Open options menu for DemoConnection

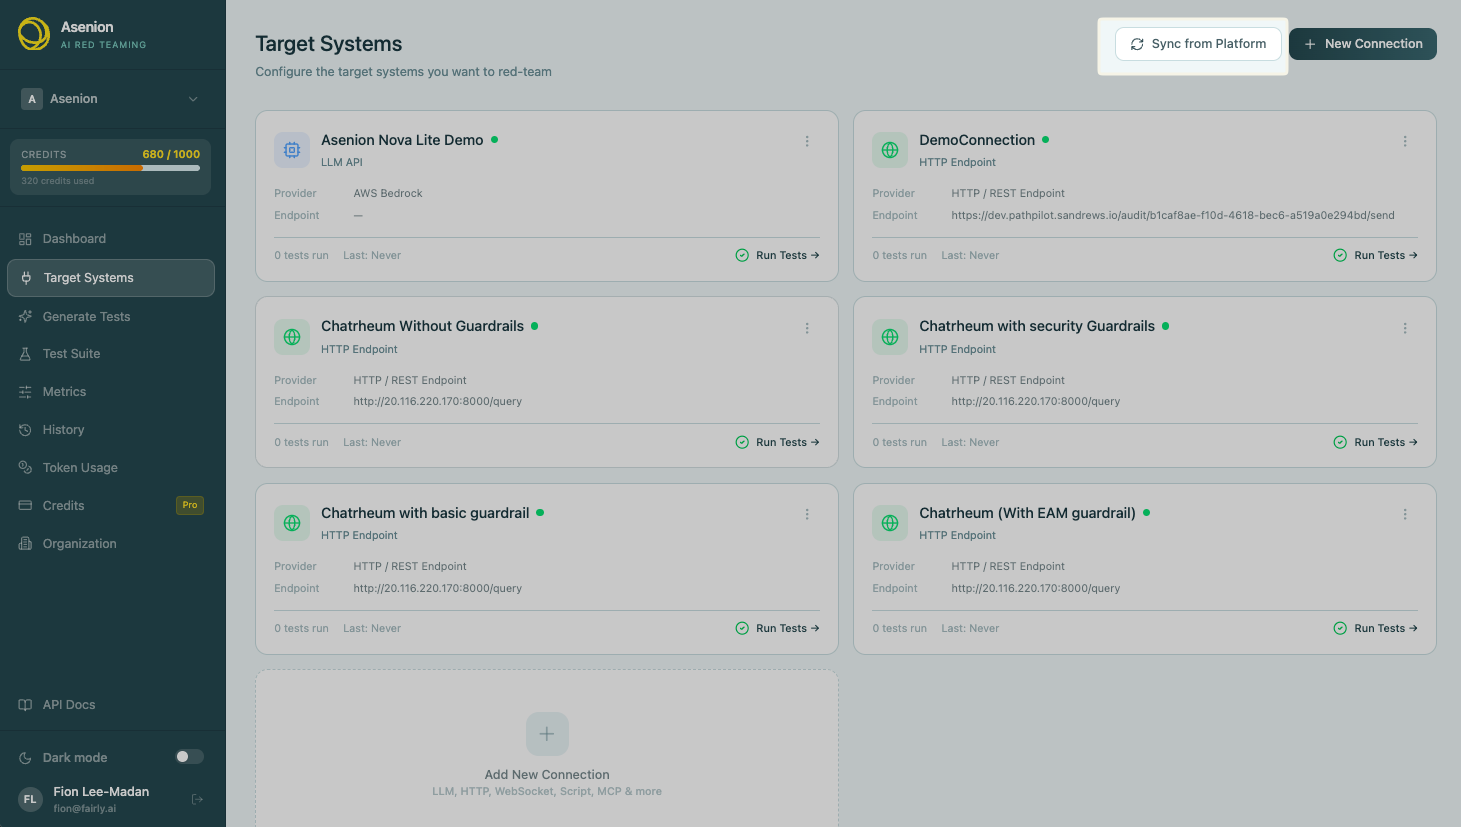[x=1405, y=141]
